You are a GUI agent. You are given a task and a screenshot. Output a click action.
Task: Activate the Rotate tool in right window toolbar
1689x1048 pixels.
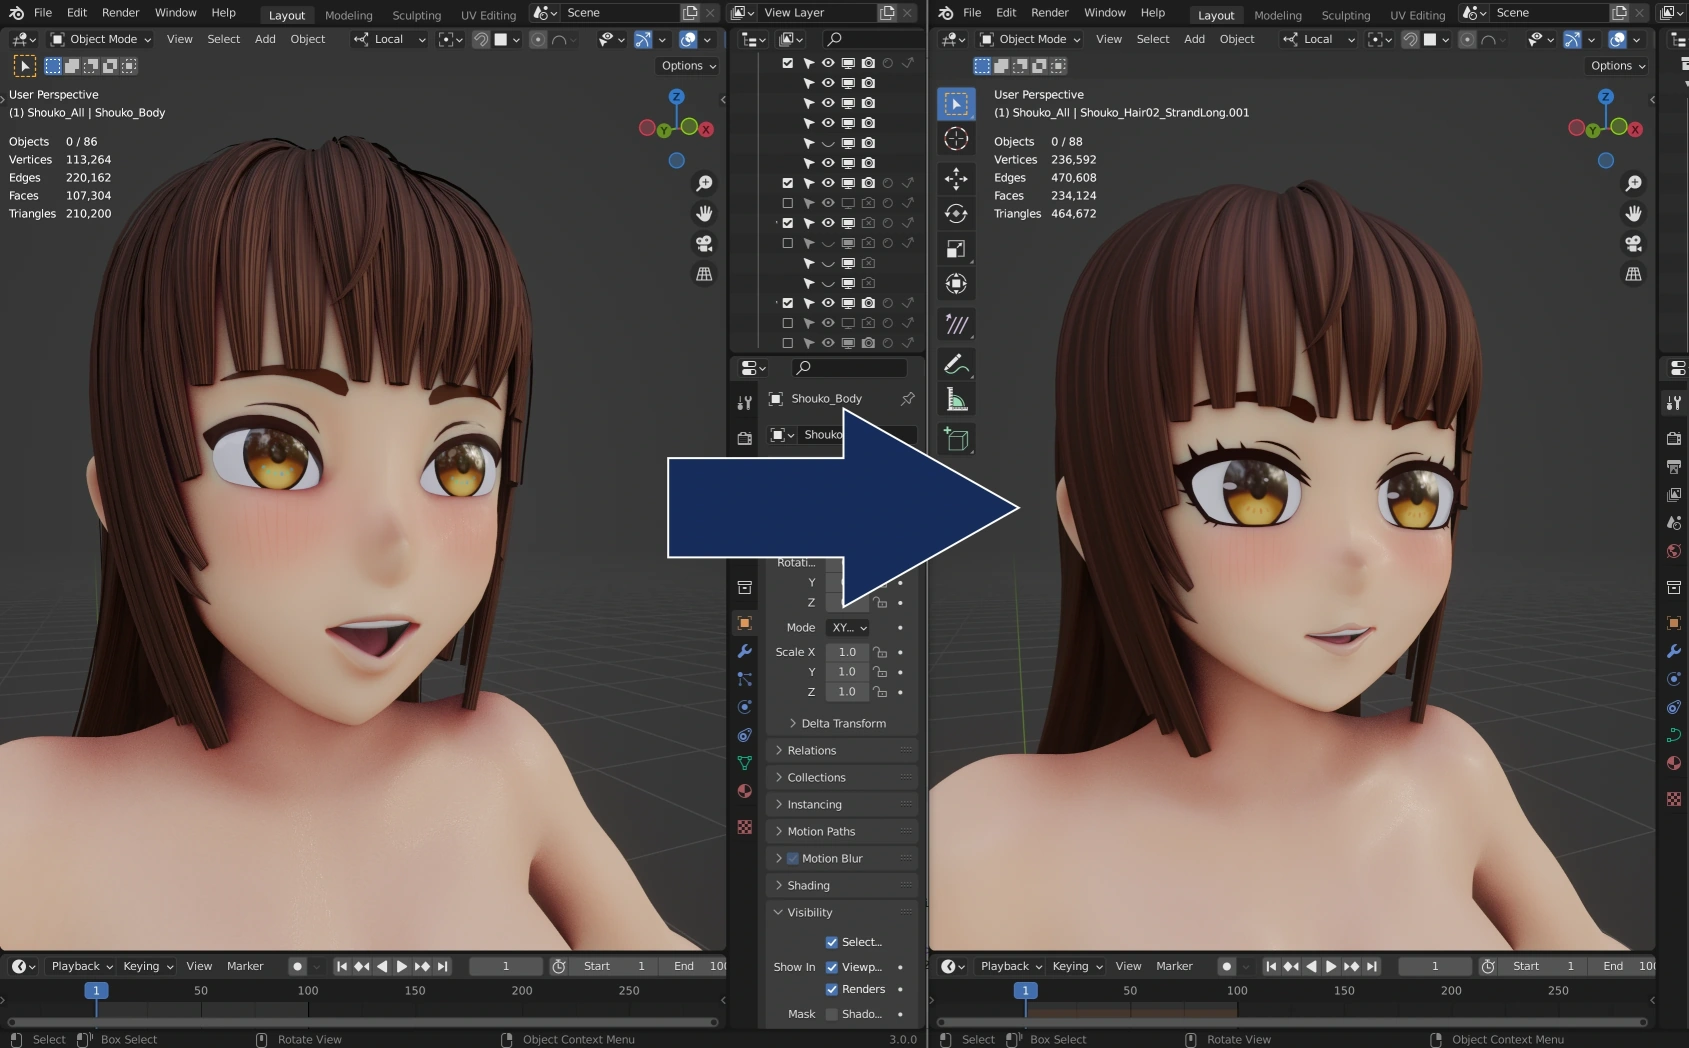[x=956, y=214]
